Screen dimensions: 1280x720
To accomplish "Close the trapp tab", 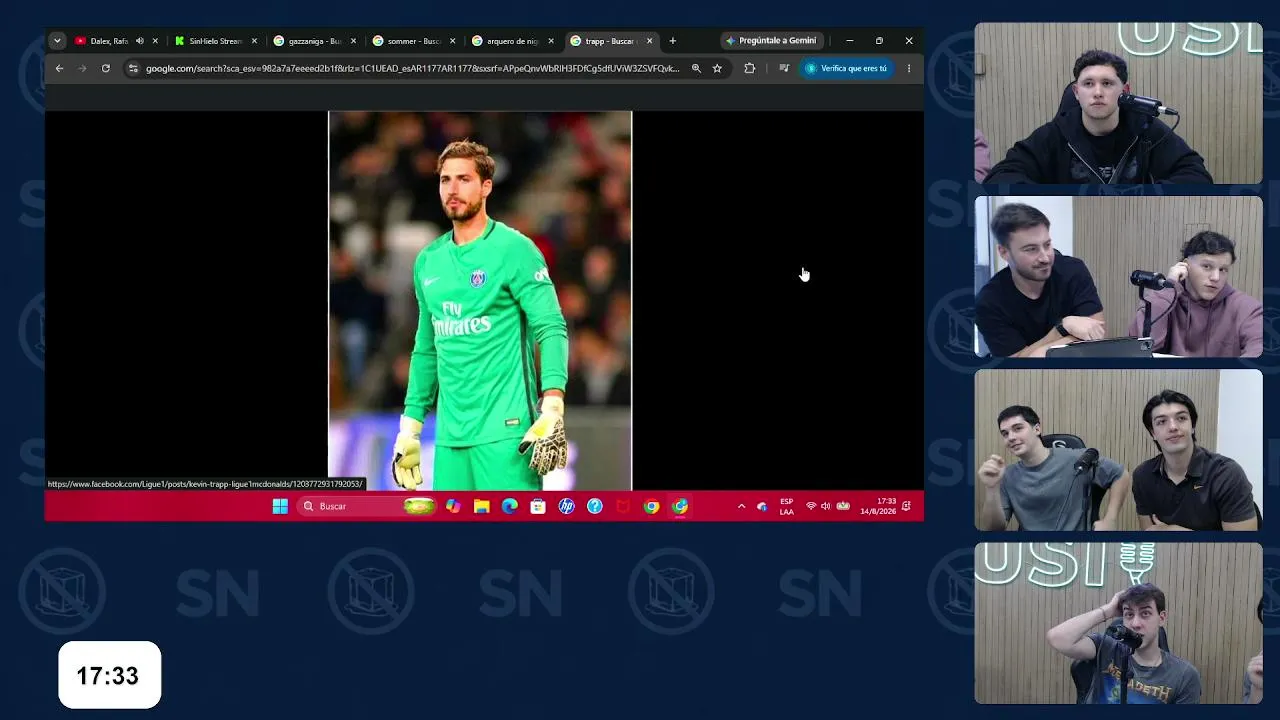I will (x=650, y=41).
